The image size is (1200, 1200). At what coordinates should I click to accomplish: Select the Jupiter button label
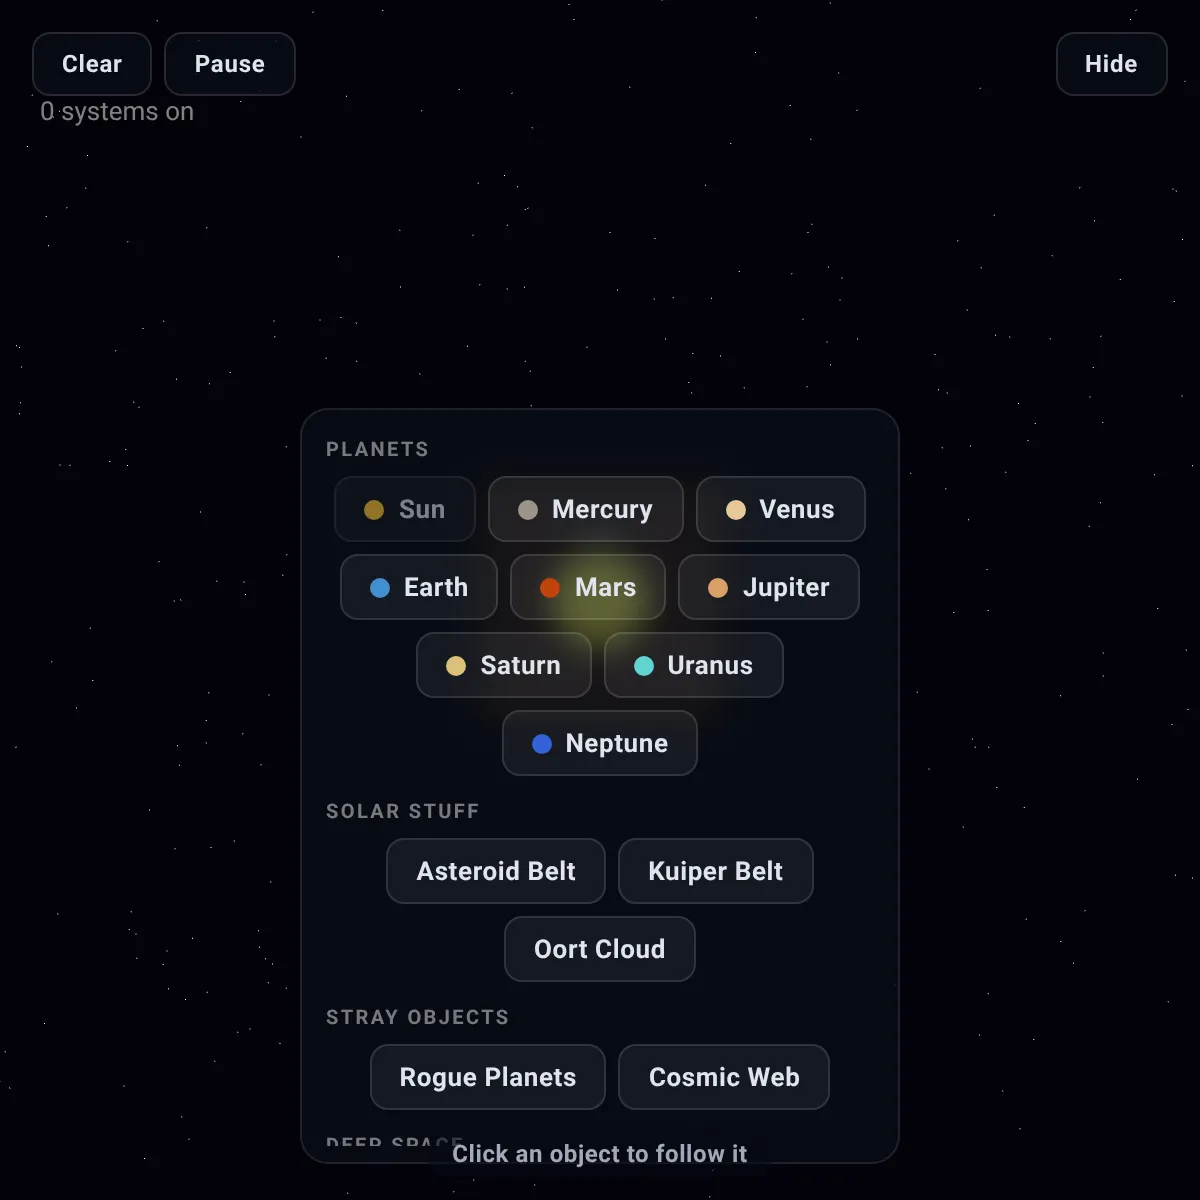(x=786, y=587)
